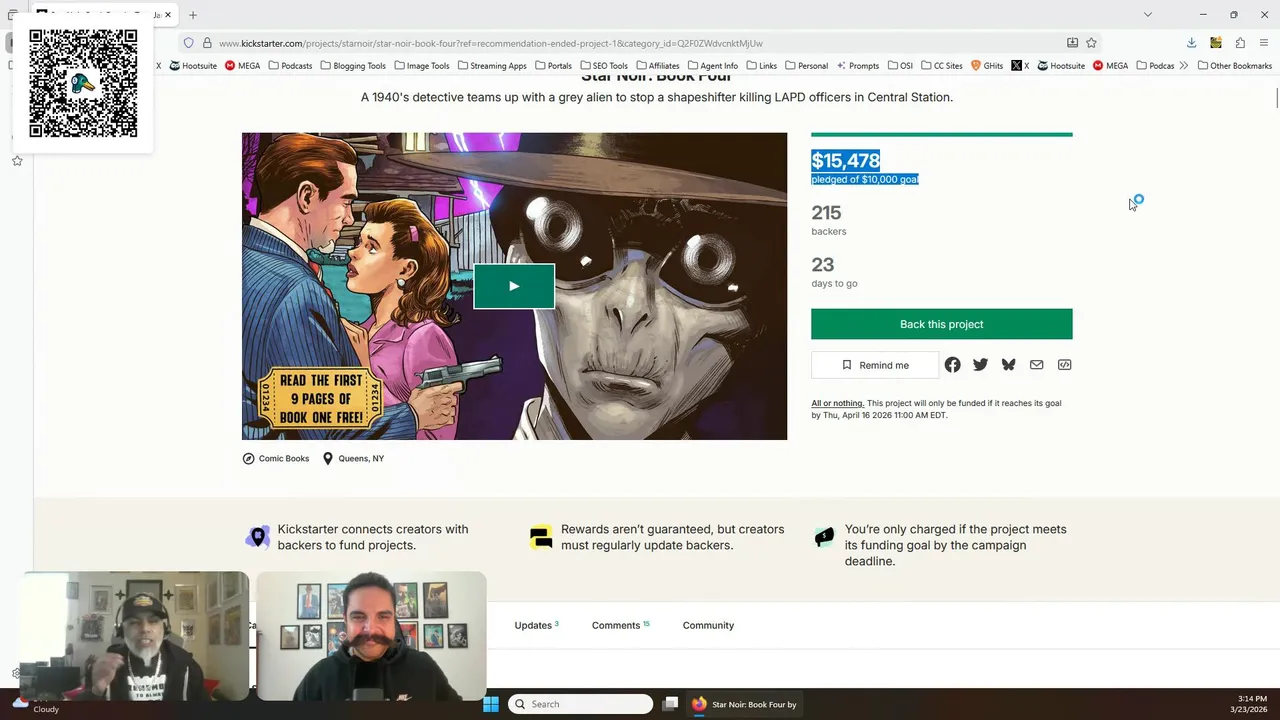Play the Star Noir project video

[x=514, y=286]
